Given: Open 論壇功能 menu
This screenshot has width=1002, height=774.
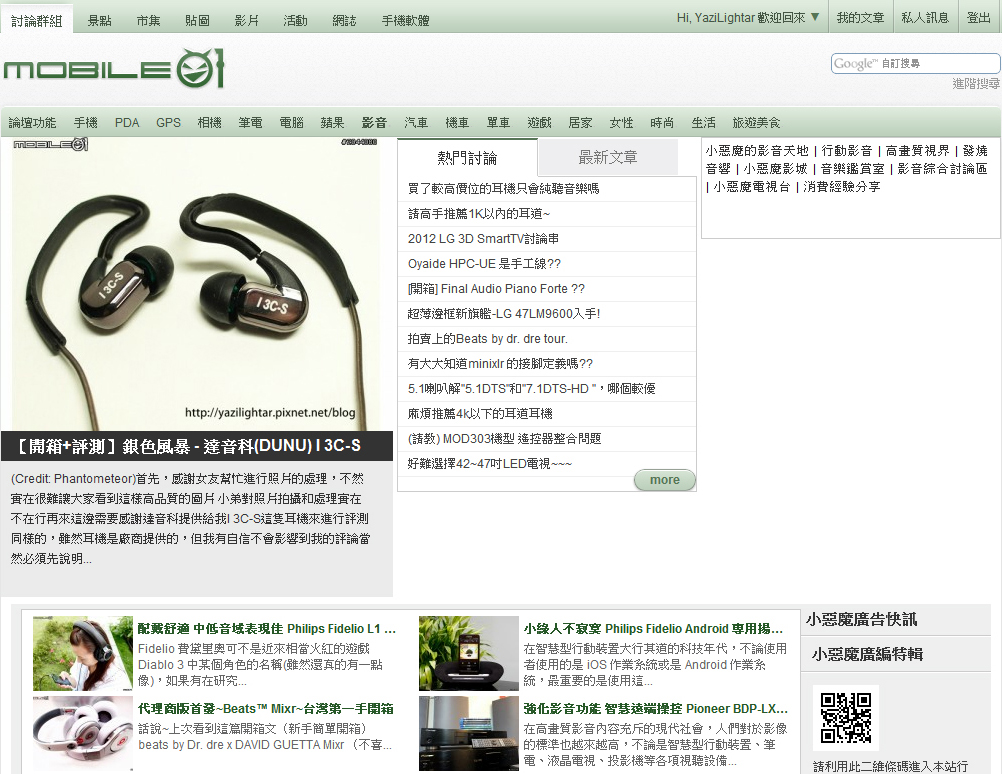Looking at the screenshot, I should pos(33,123).
